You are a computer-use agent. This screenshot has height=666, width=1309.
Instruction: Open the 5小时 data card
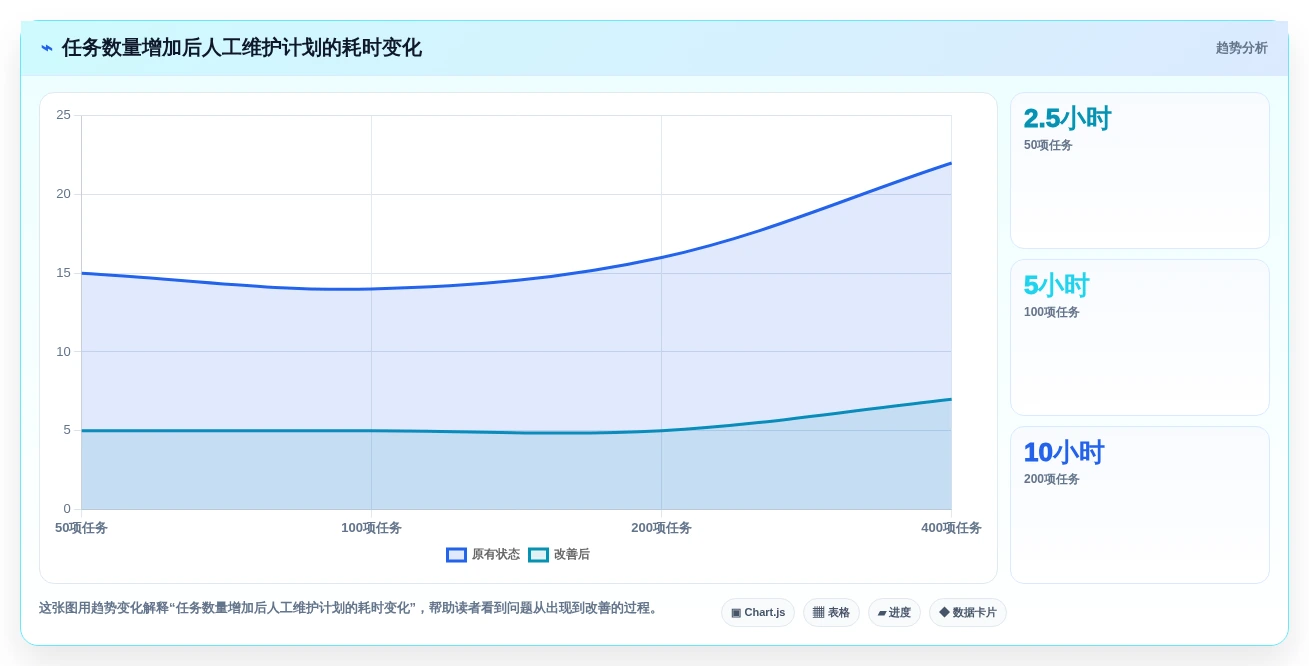click(1140, 338)
